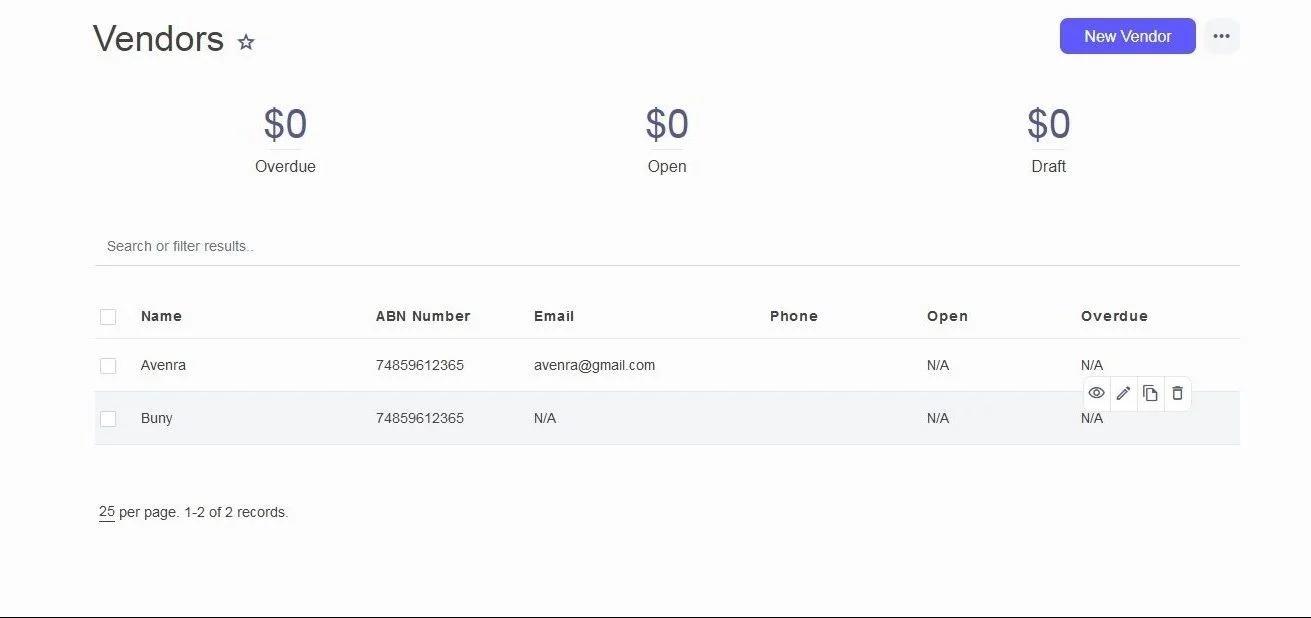
Task: Click the New Vendor button
Action: tap(1127, 36)
